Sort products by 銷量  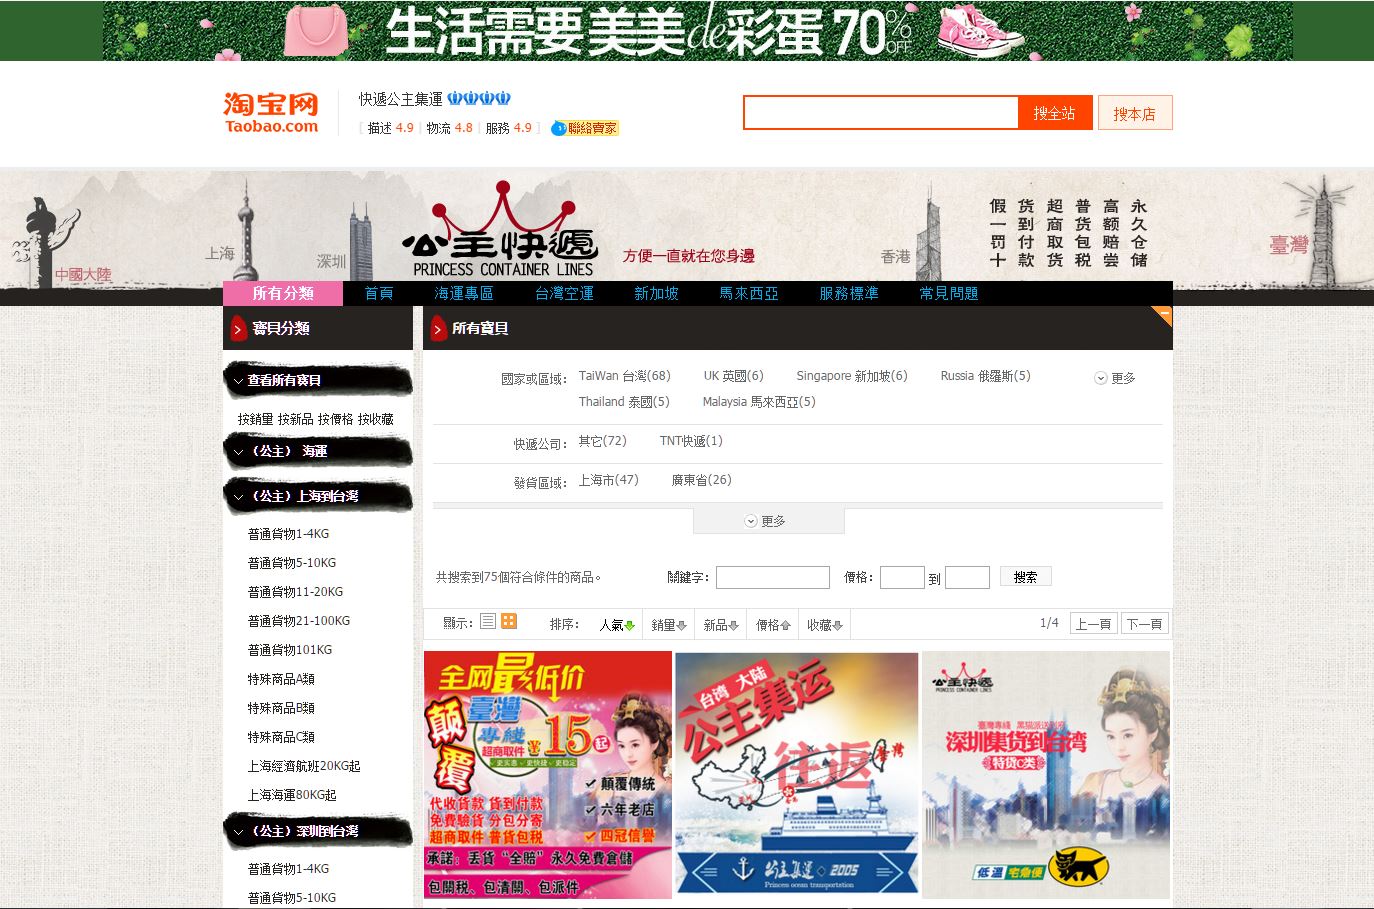coord(669,625)
